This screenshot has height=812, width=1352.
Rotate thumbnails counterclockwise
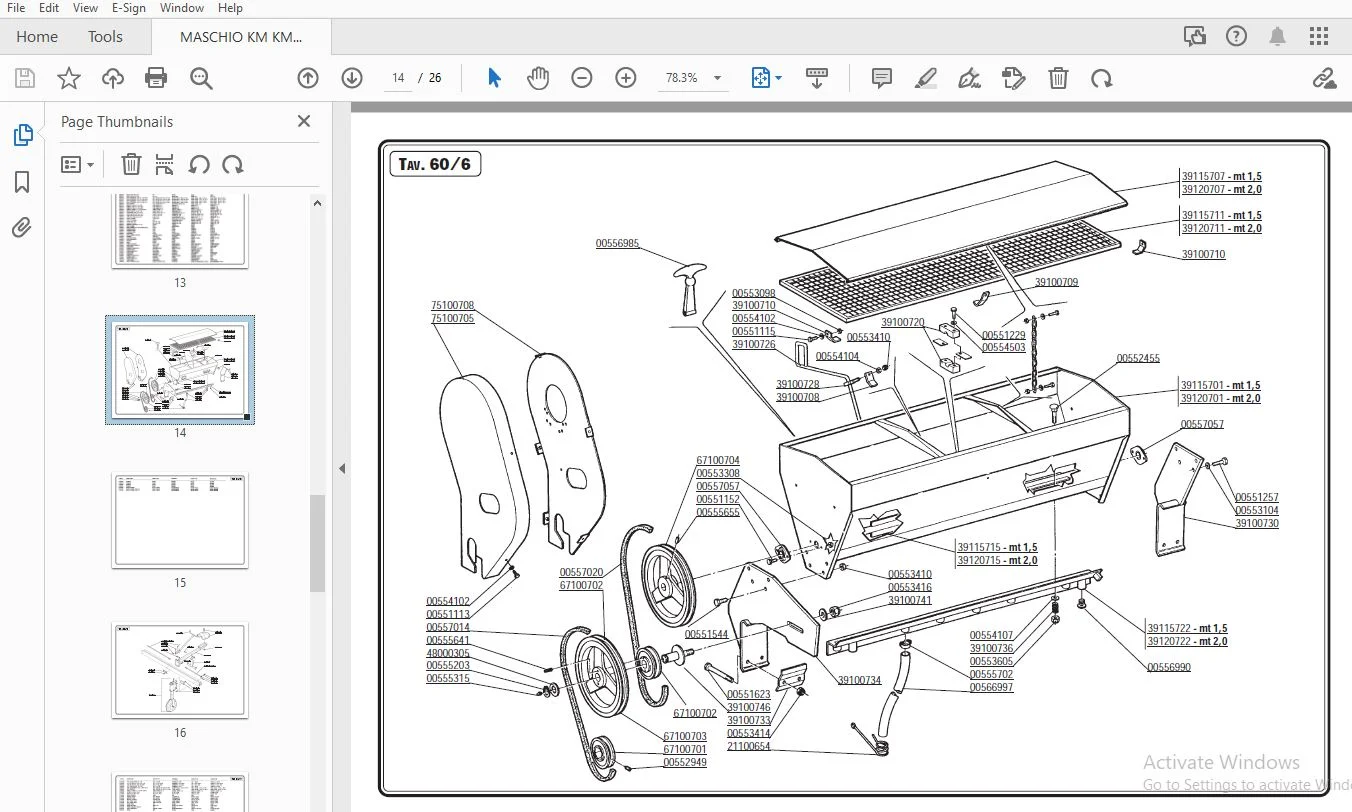[x=199, y=164]
